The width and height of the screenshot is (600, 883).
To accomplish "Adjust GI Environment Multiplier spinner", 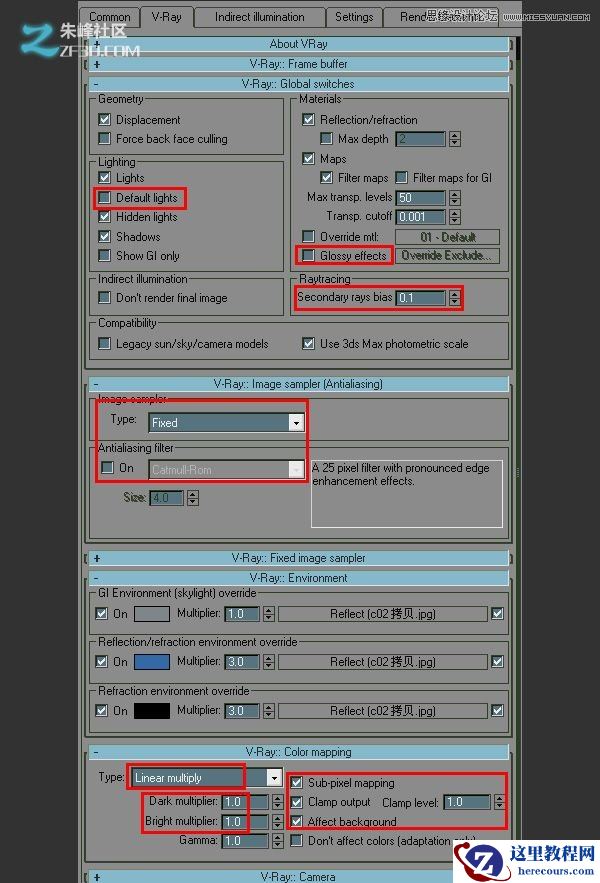I will (x=269, y=614).
